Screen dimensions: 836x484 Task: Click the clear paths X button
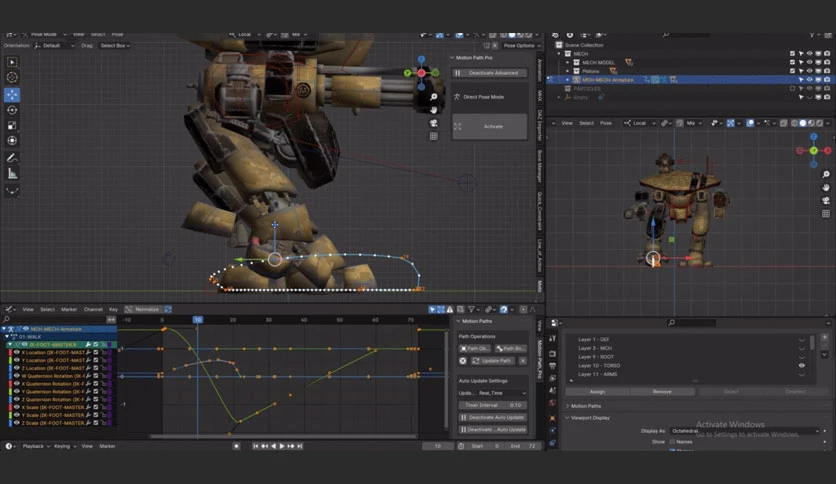(522, 361)
